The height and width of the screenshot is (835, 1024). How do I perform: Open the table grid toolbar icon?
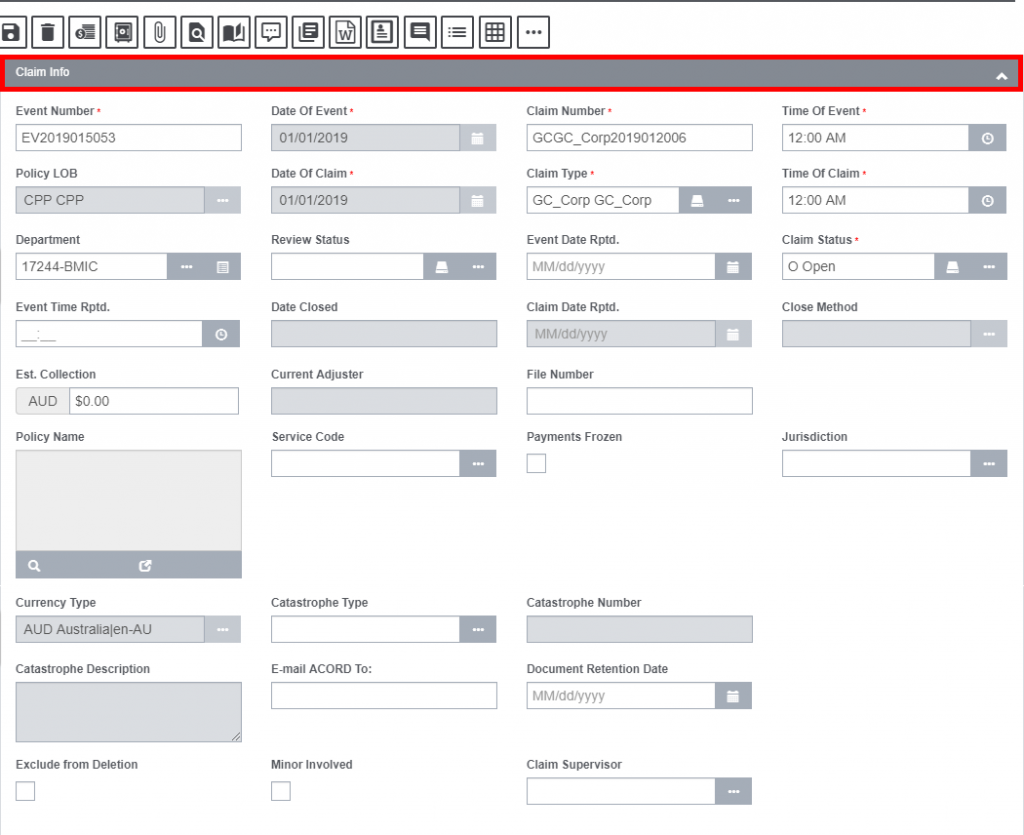click(493, 32)
